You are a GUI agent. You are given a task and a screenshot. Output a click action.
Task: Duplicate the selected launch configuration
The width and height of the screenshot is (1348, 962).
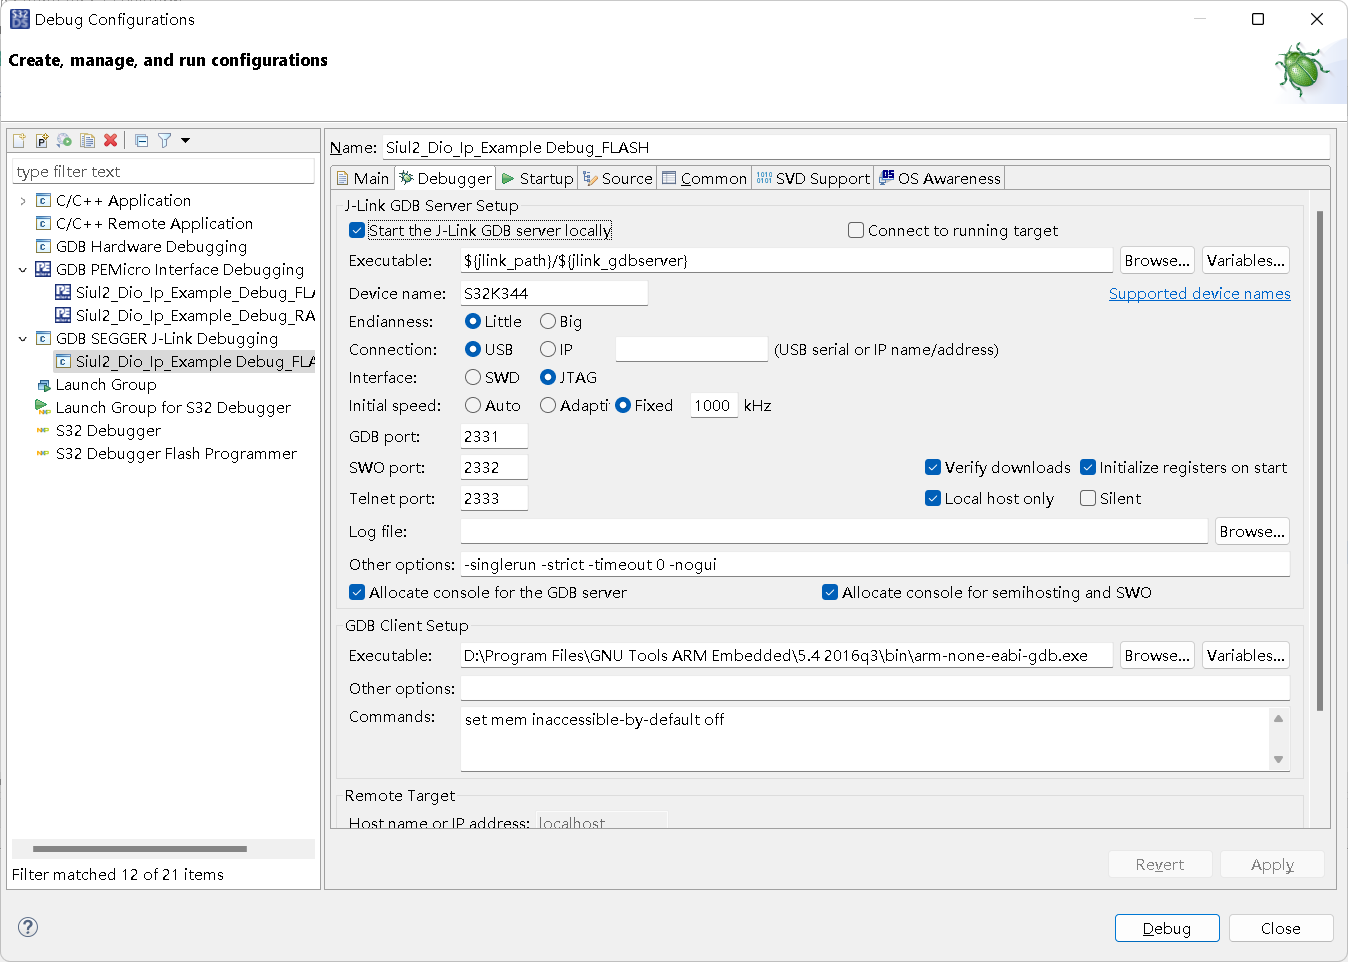[88, 141]
